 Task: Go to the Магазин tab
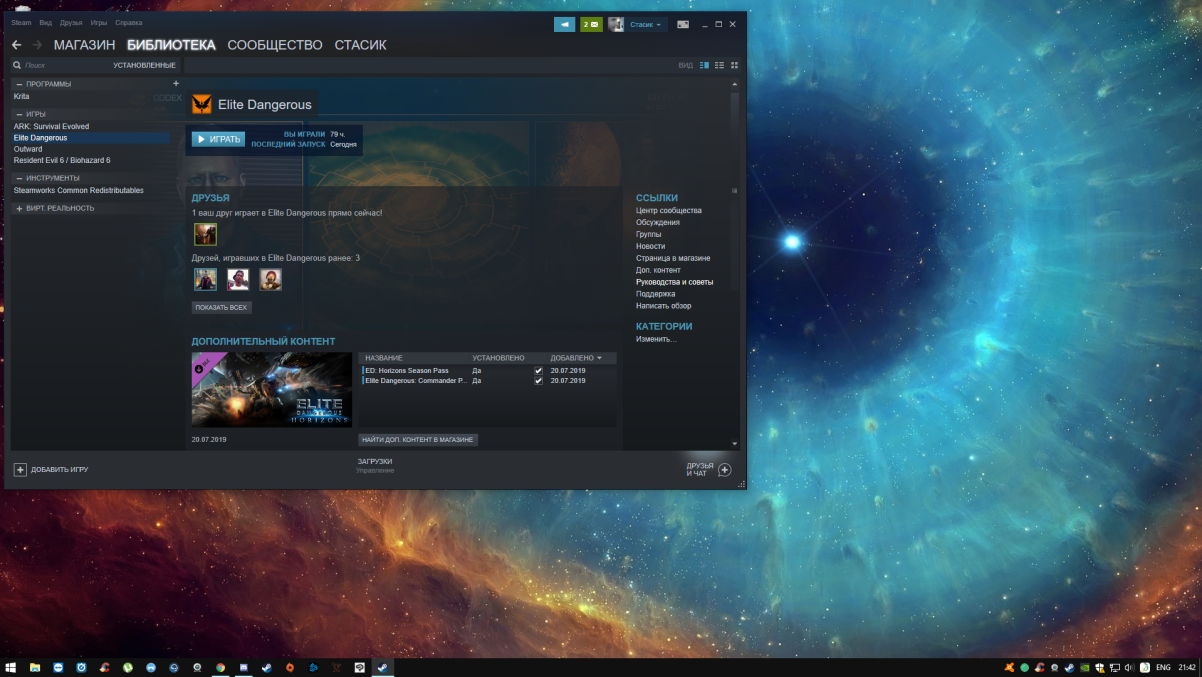(84, 45)
